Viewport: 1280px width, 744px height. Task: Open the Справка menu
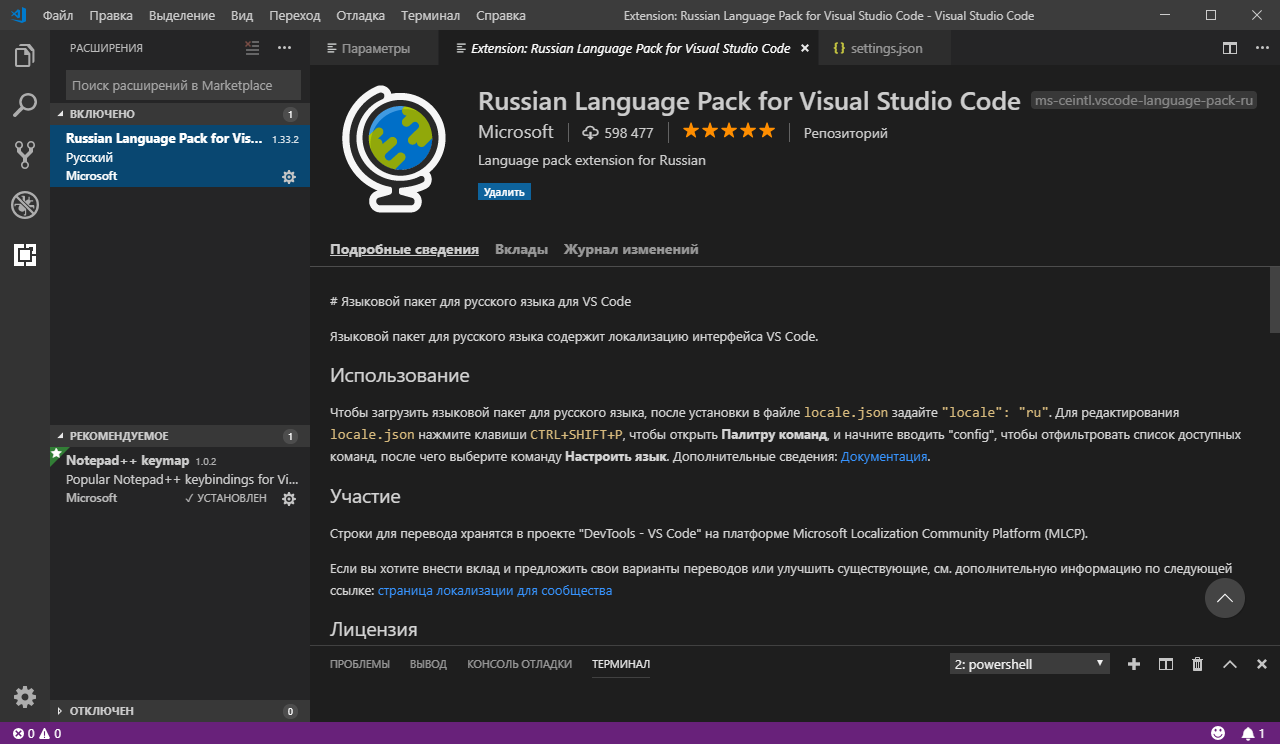click(501, 16)
